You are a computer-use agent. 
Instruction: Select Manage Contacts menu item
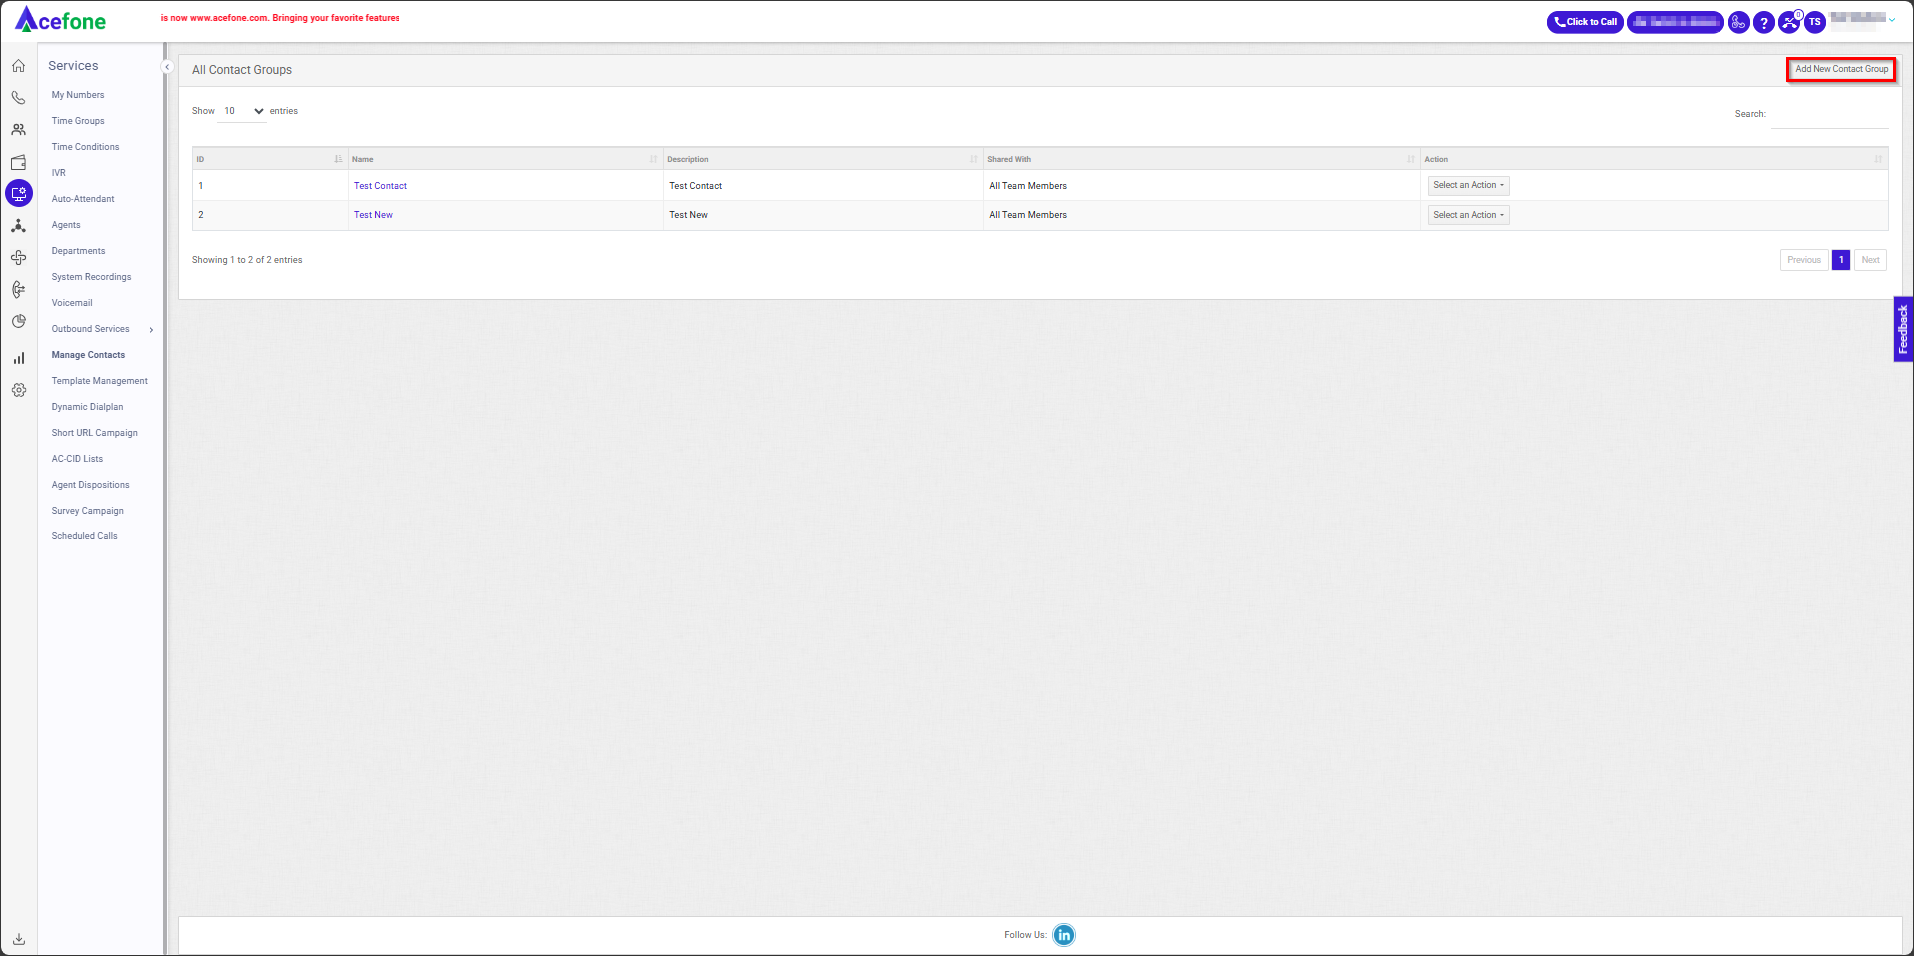pyautogui.click(x=88, y=355)
